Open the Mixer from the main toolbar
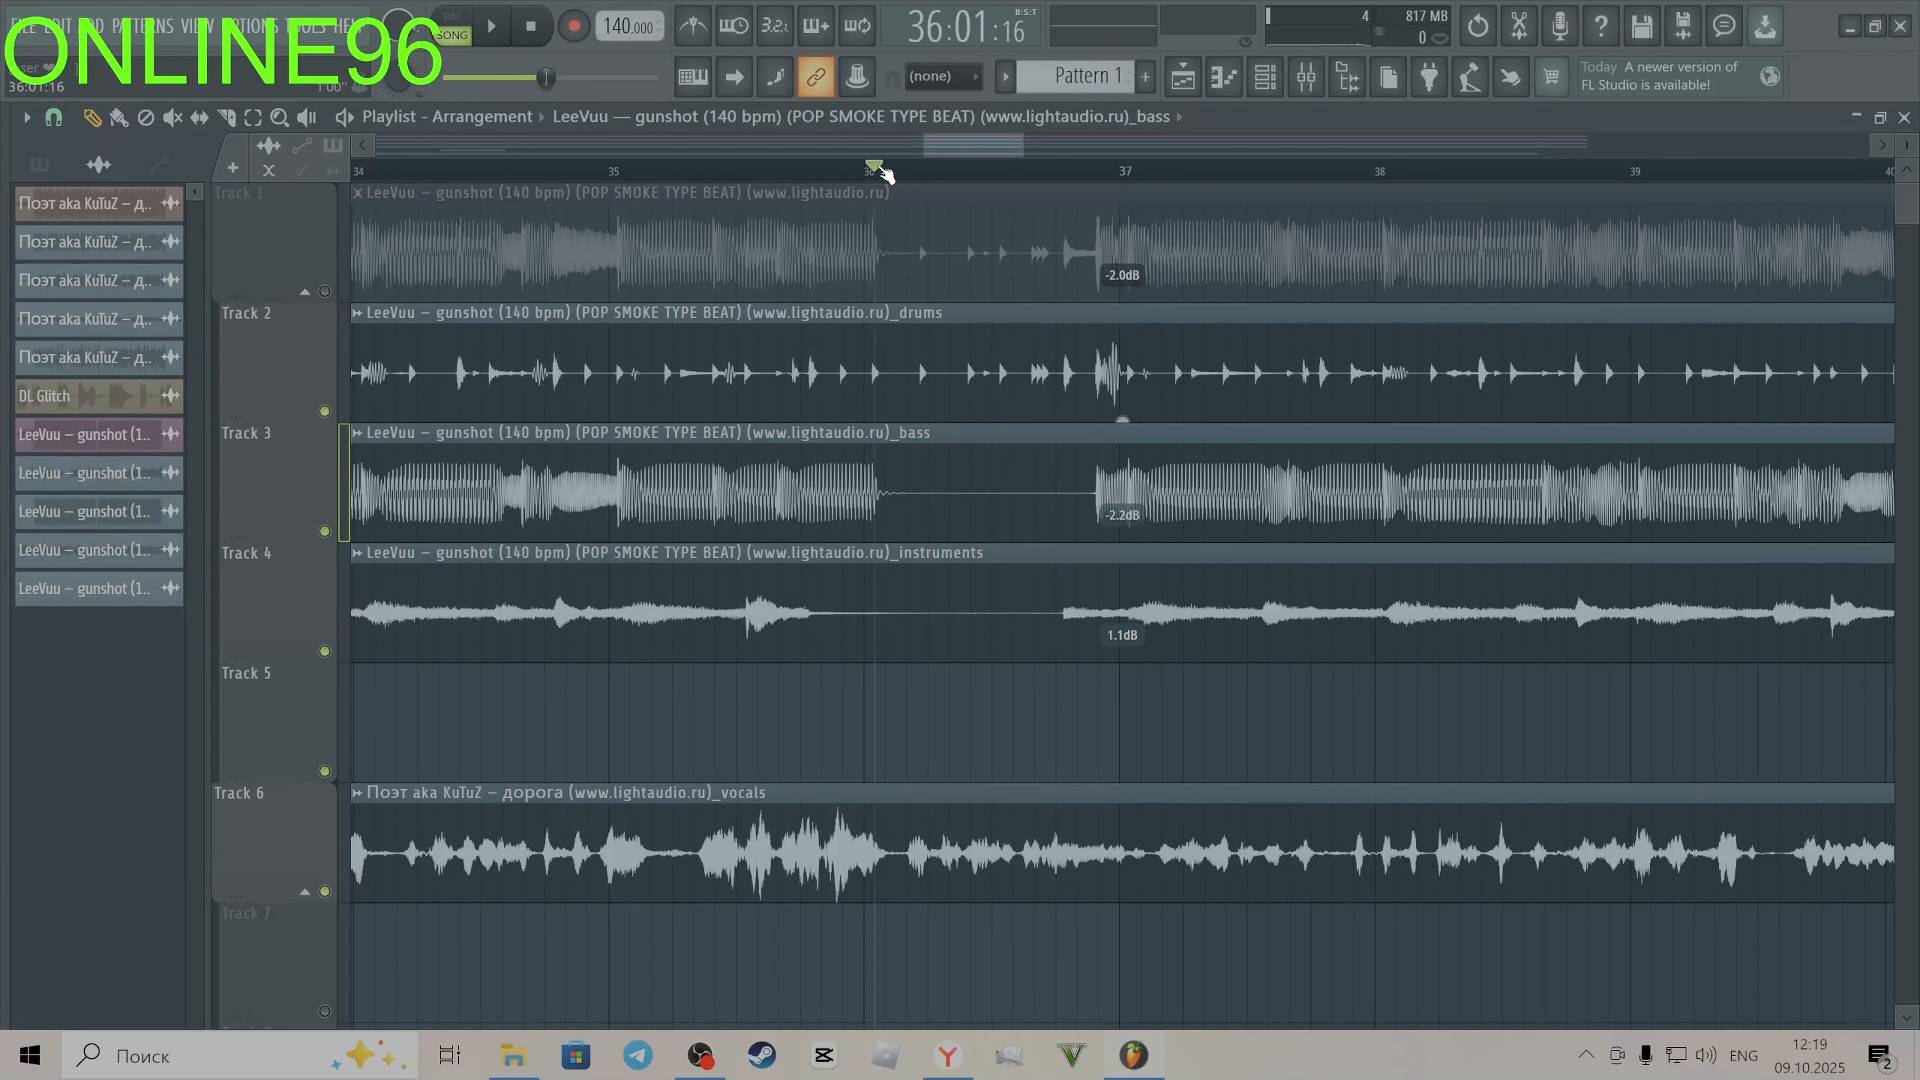1920x1080 pixels. click(1306, 76)
